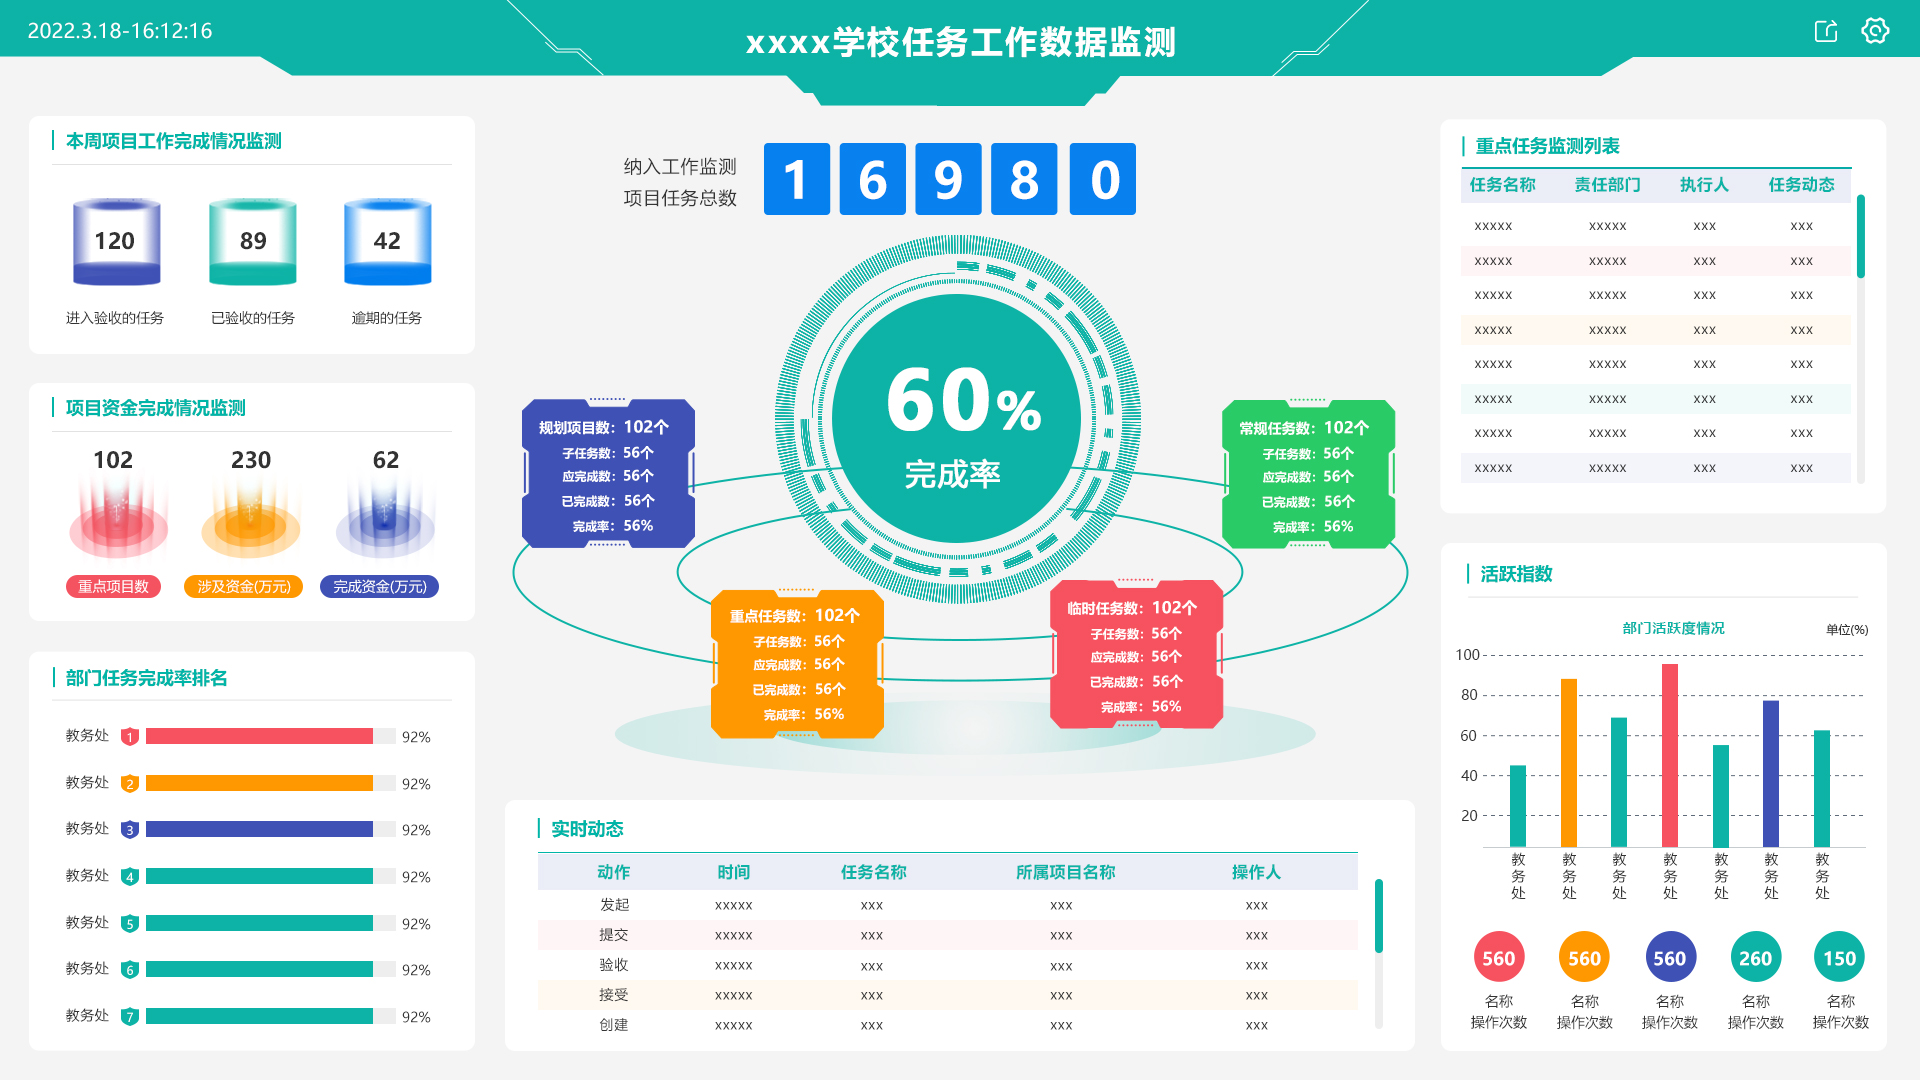Click the 重点项目数 red label
Image resolution: width=1920 pixels, height=1080 pixels.
pyautogui.click(x=113, y=587)
